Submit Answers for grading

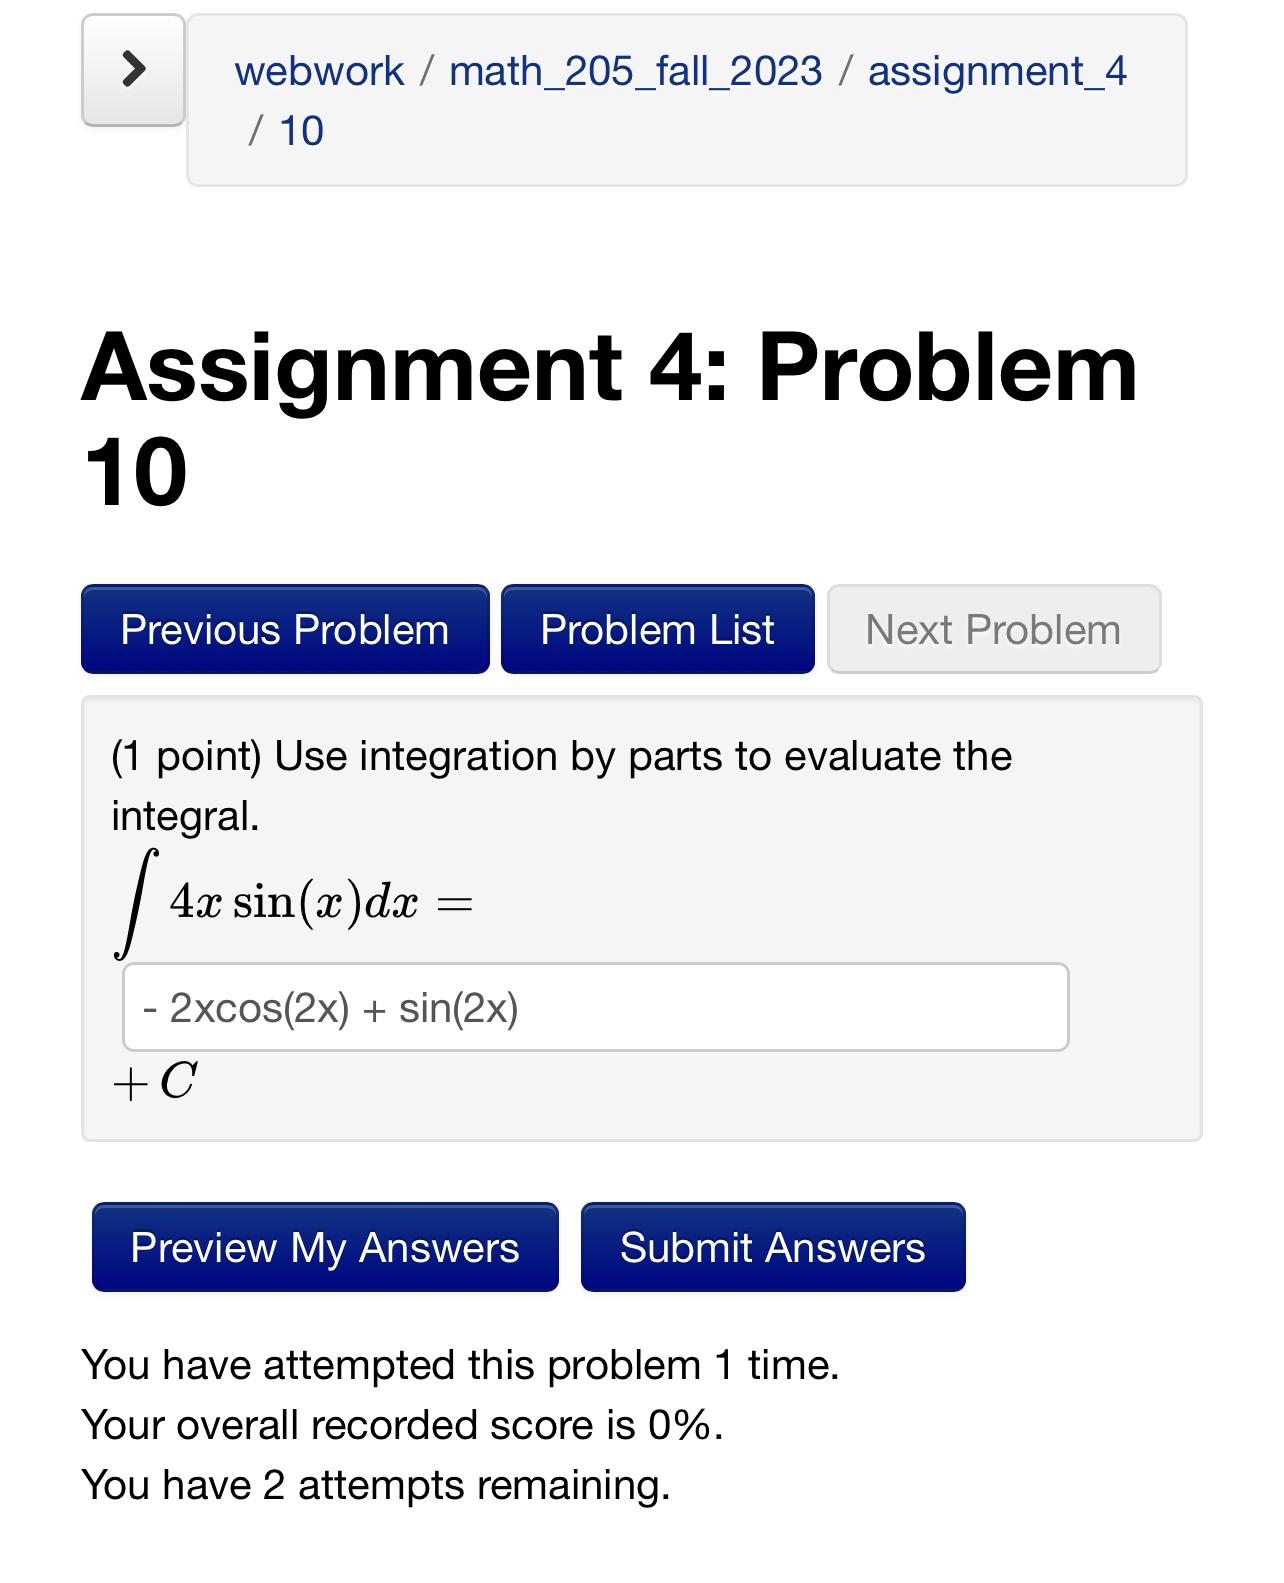(x=771, y=1247)
